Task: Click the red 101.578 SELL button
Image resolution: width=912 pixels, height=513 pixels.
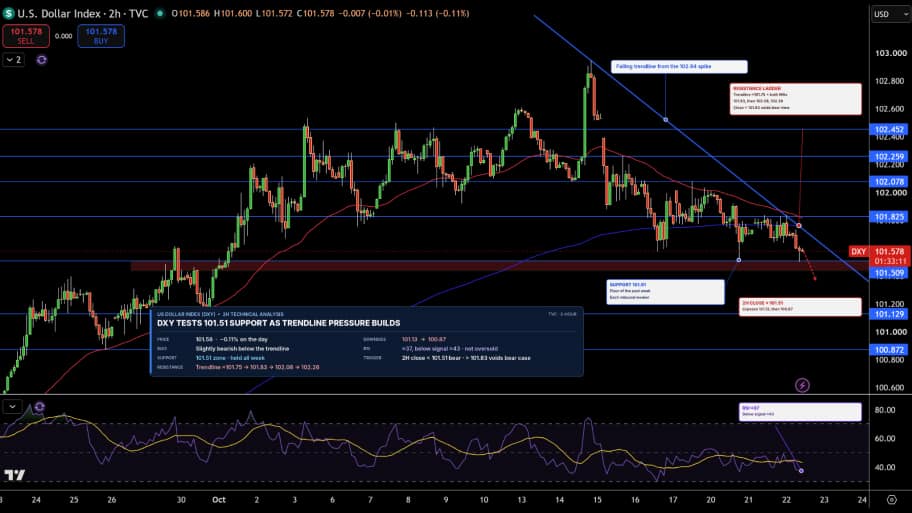Action: pos(26,36)
